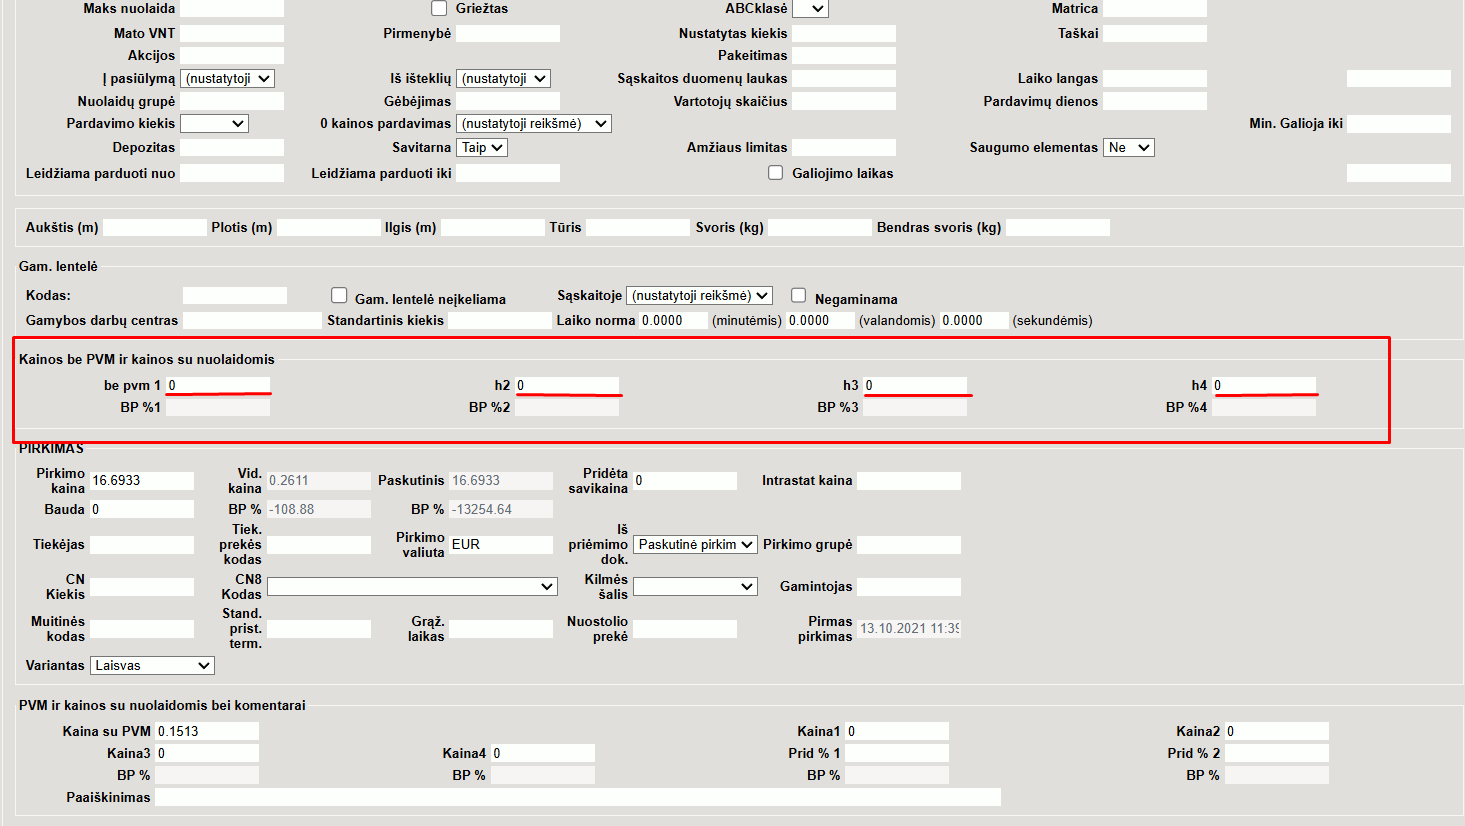Expand the 0 kainos pardavimas dropdown

(533, 124)
